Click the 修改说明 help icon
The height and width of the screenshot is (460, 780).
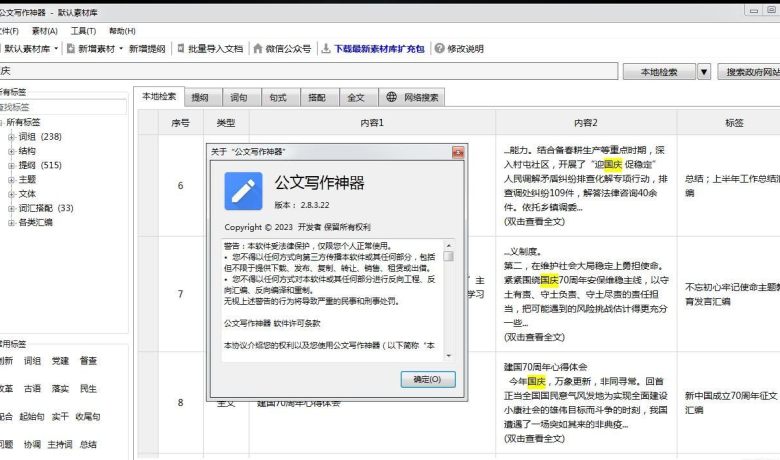tap(439, 48)
